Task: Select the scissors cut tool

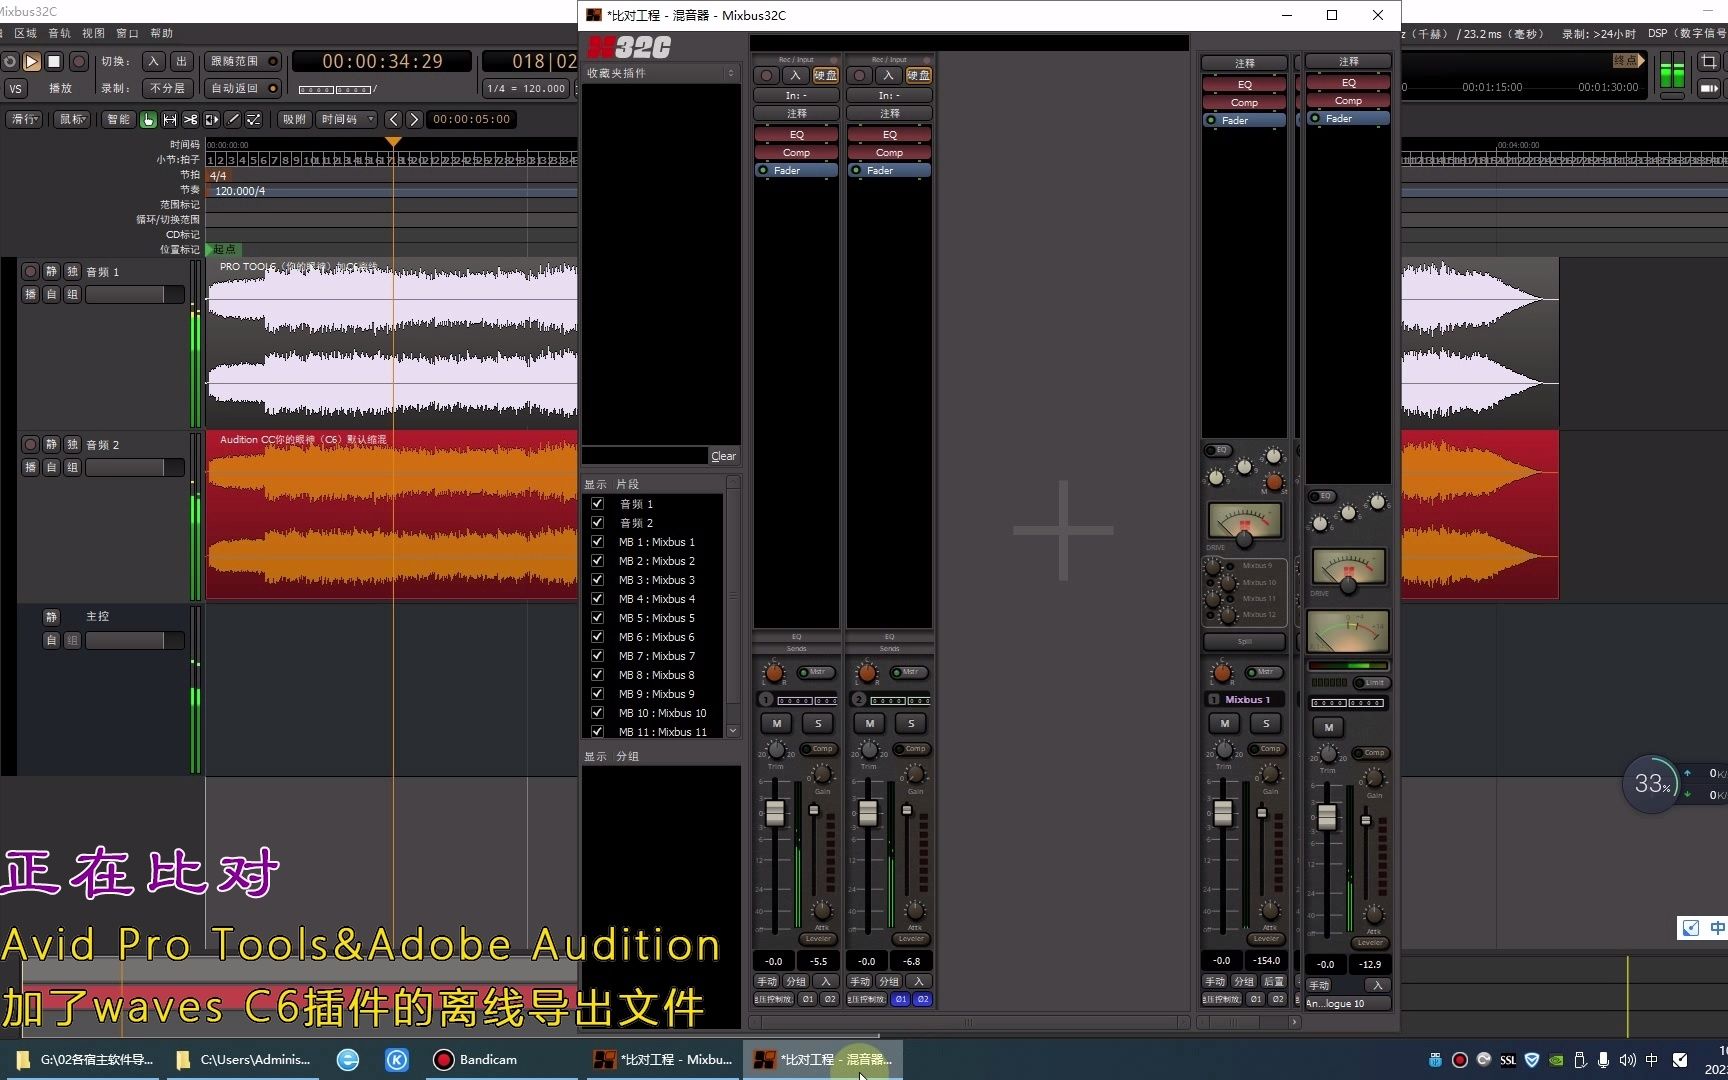Action: [190, 119]
